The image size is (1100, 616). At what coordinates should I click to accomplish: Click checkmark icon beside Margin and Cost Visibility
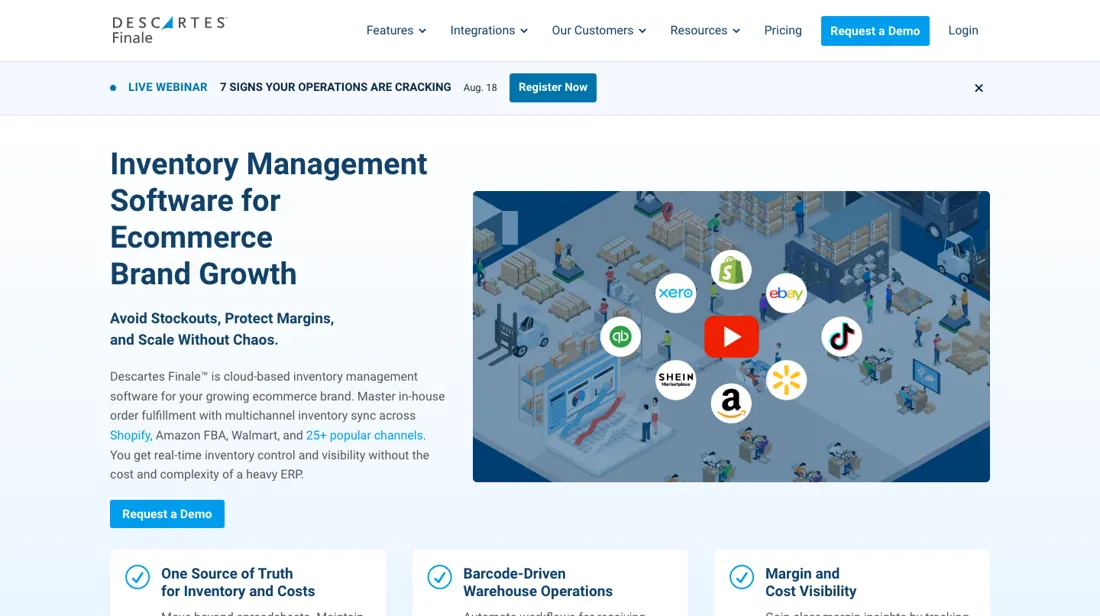pos(742,577)
